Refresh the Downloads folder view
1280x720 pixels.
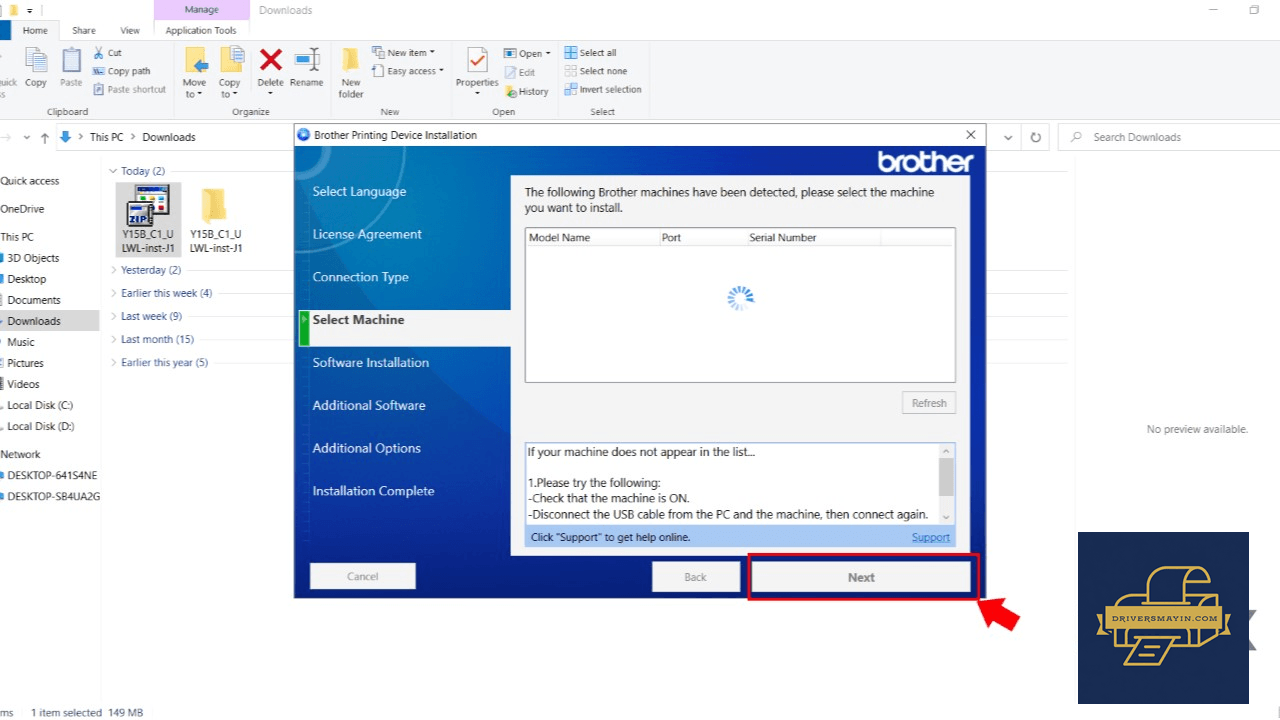(x=1036, y=137)
